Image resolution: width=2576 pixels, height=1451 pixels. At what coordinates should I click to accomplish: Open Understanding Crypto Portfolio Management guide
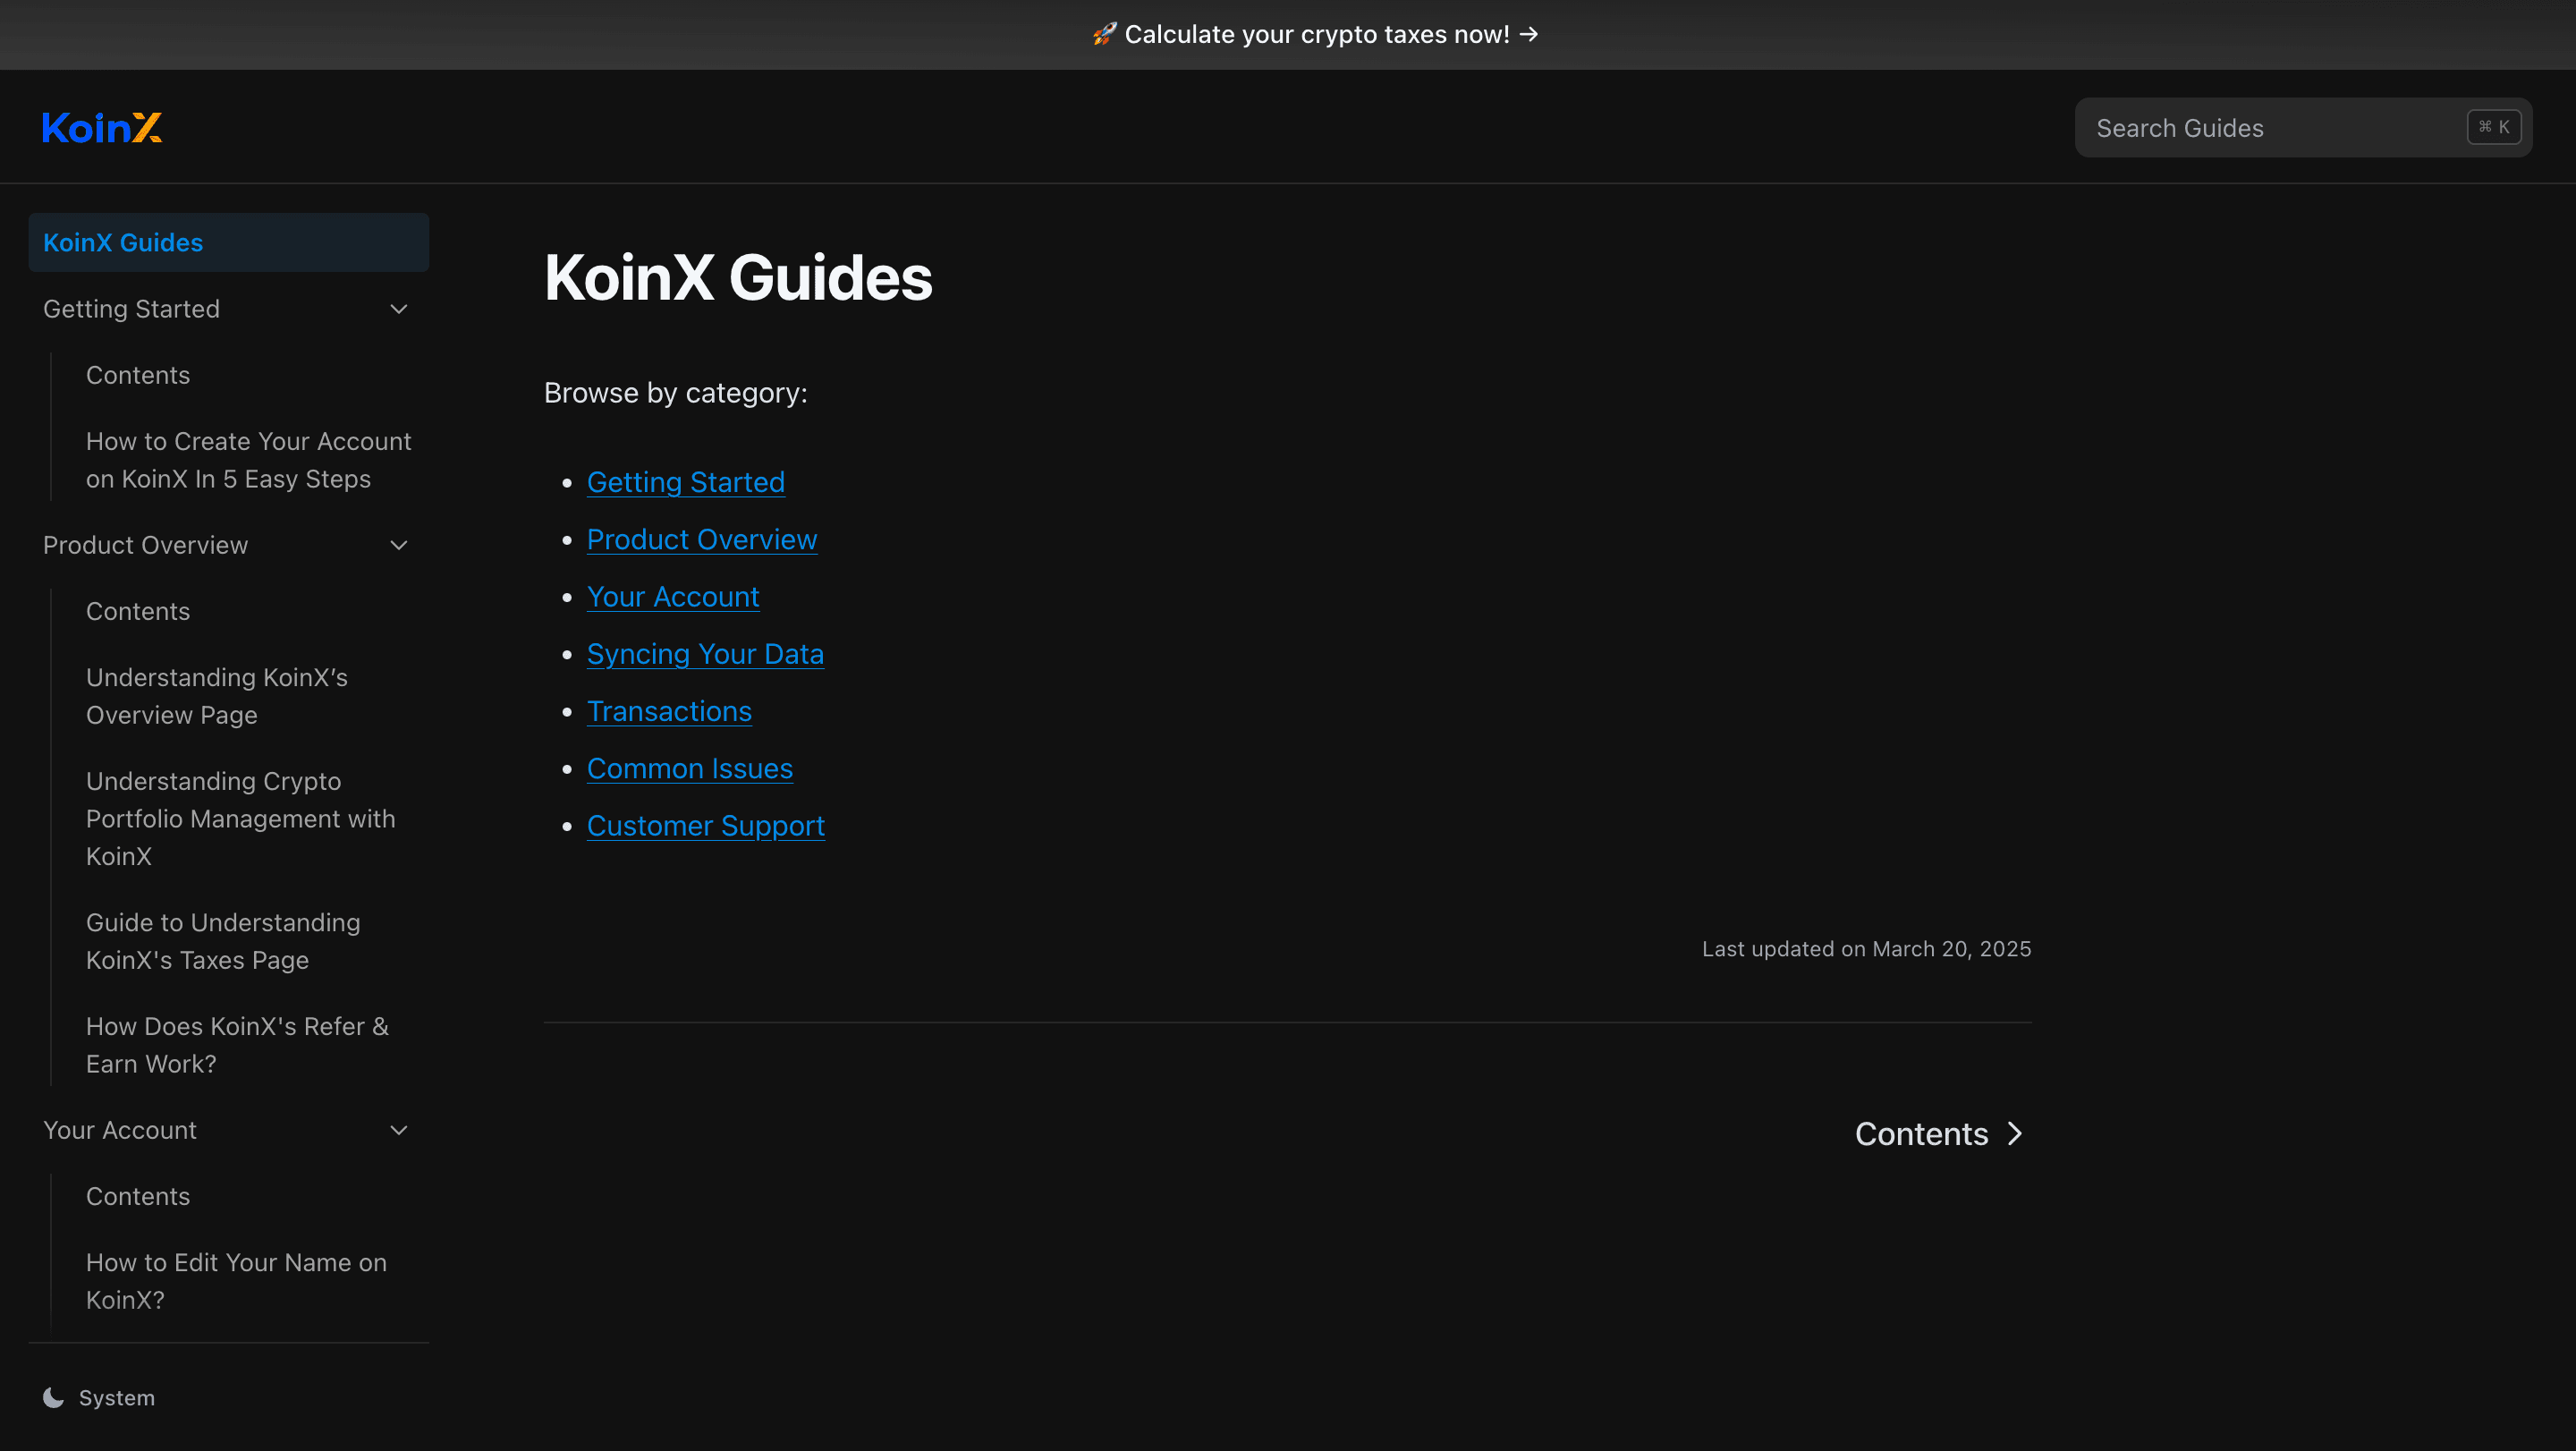[240, 818]
